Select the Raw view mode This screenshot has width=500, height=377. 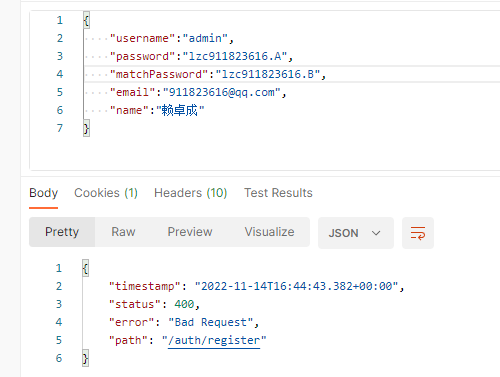point(123,232)
